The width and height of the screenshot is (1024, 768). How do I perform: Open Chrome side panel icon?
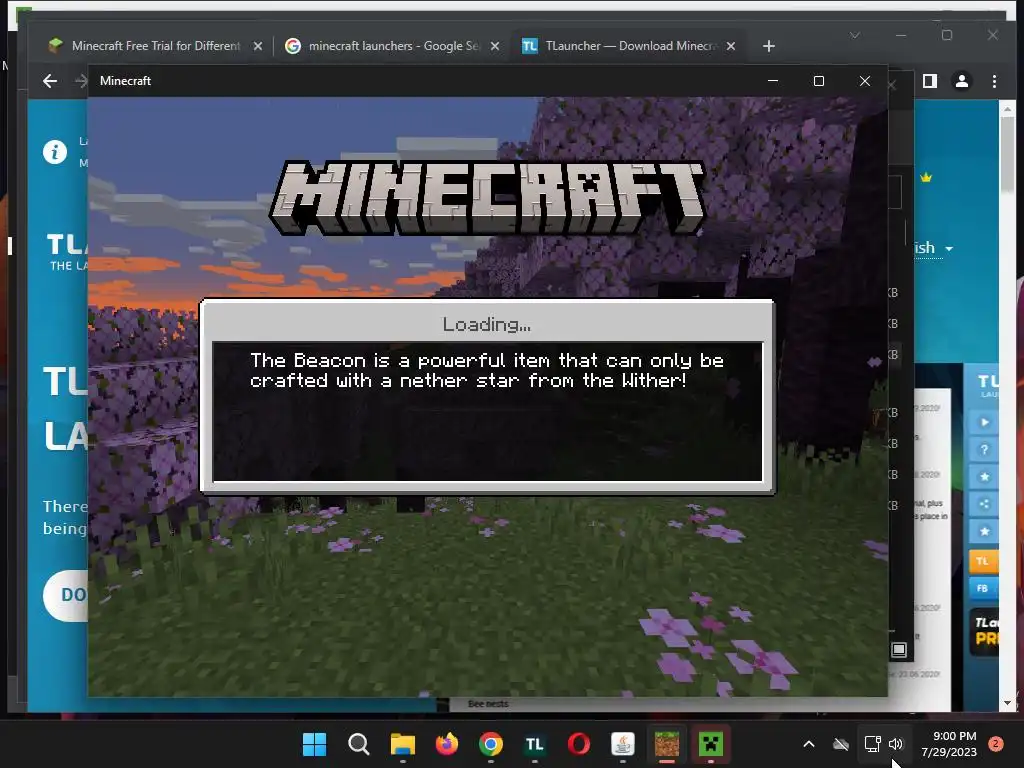(930, 81)
